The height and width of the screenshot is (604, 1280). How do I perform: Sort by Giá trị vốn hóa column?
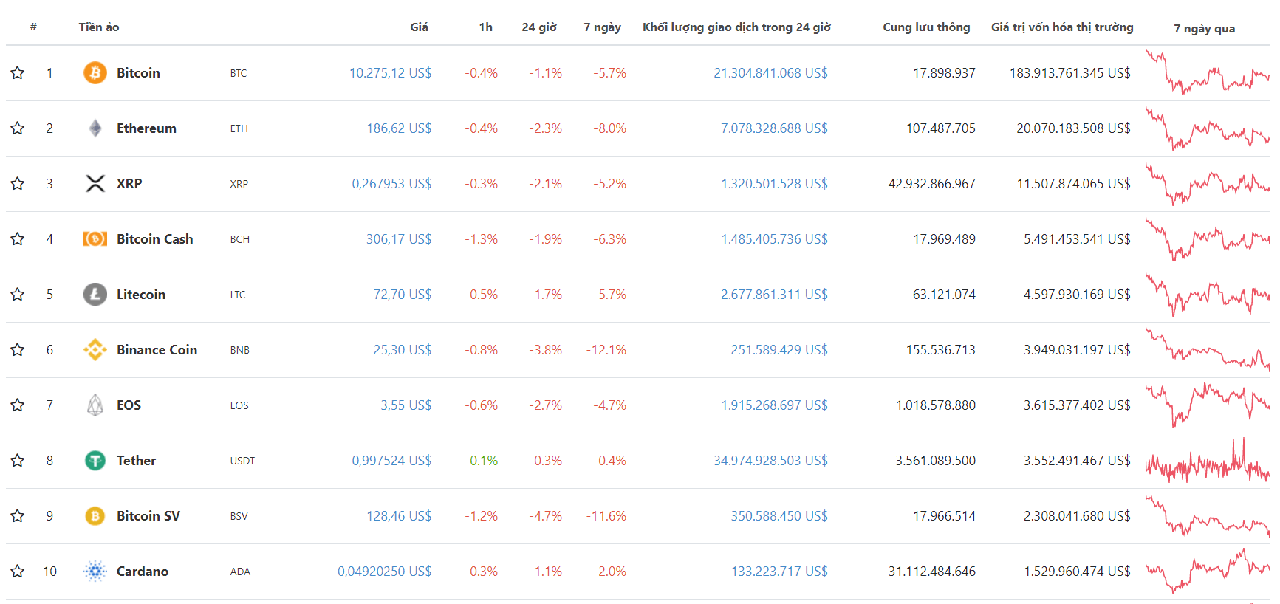click(x=1062, y=27)
